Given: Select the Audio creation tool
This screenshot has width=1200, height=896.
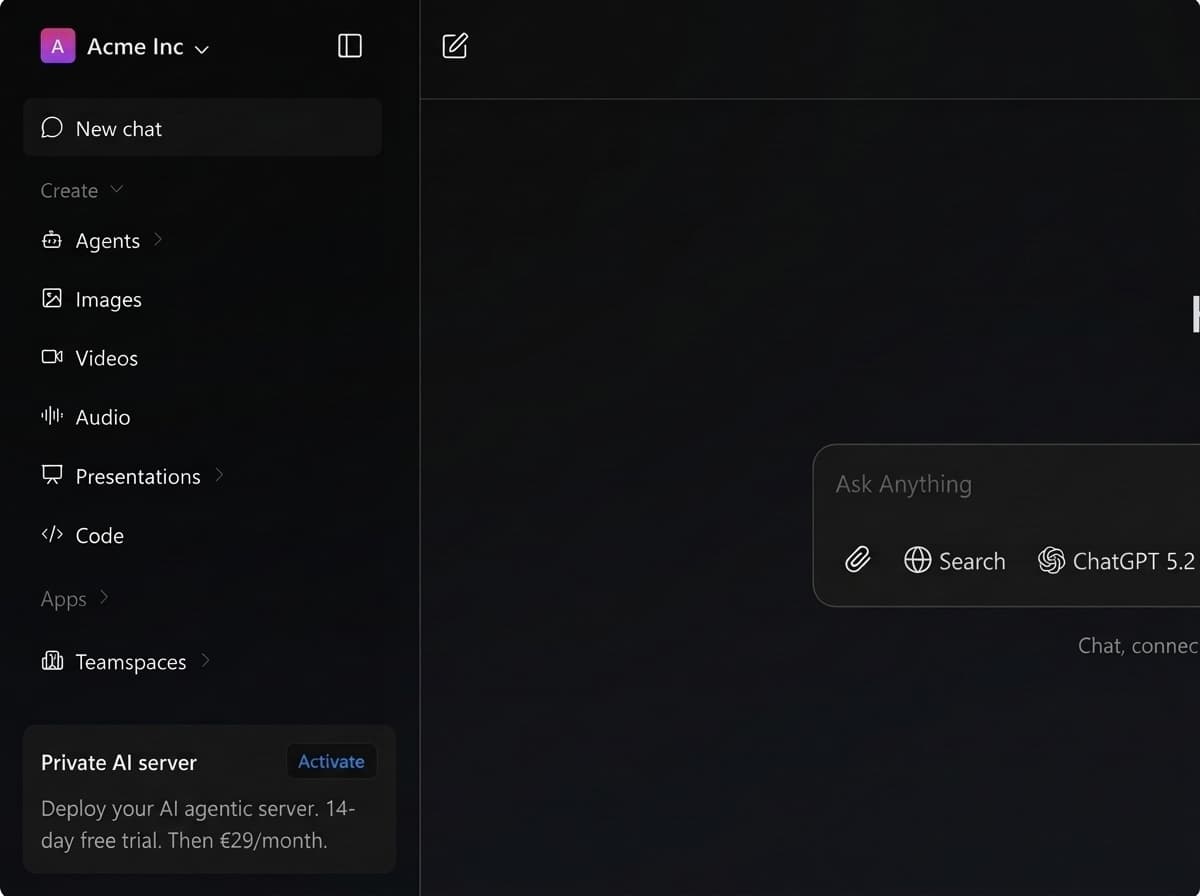Looking at the screenshot, I should [102, 417].
